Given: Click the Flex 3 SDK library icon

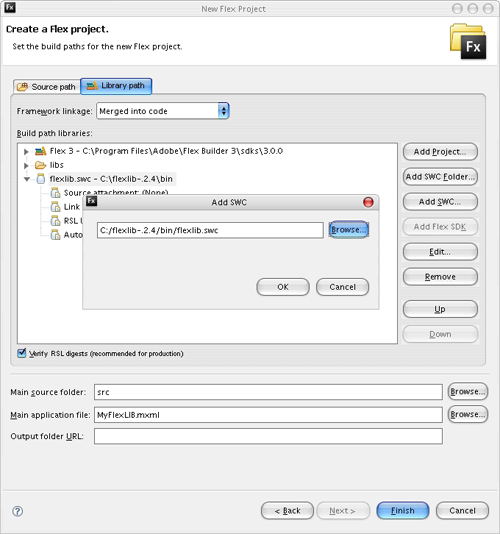Looking at the screenshot, I should click(x=41, y=151).
